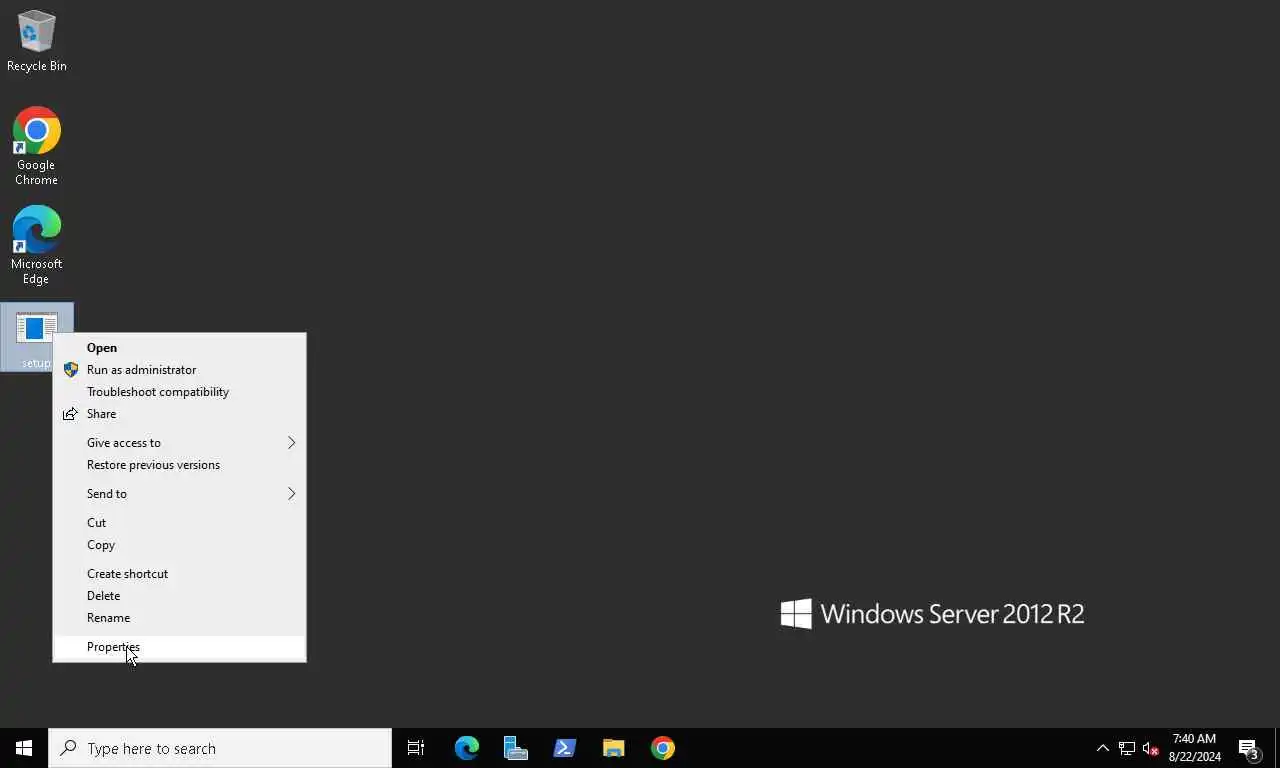Click Share in the context menu
Image resolution: width=1280 pixels, height=768 pixels.
tap(179, 414)
